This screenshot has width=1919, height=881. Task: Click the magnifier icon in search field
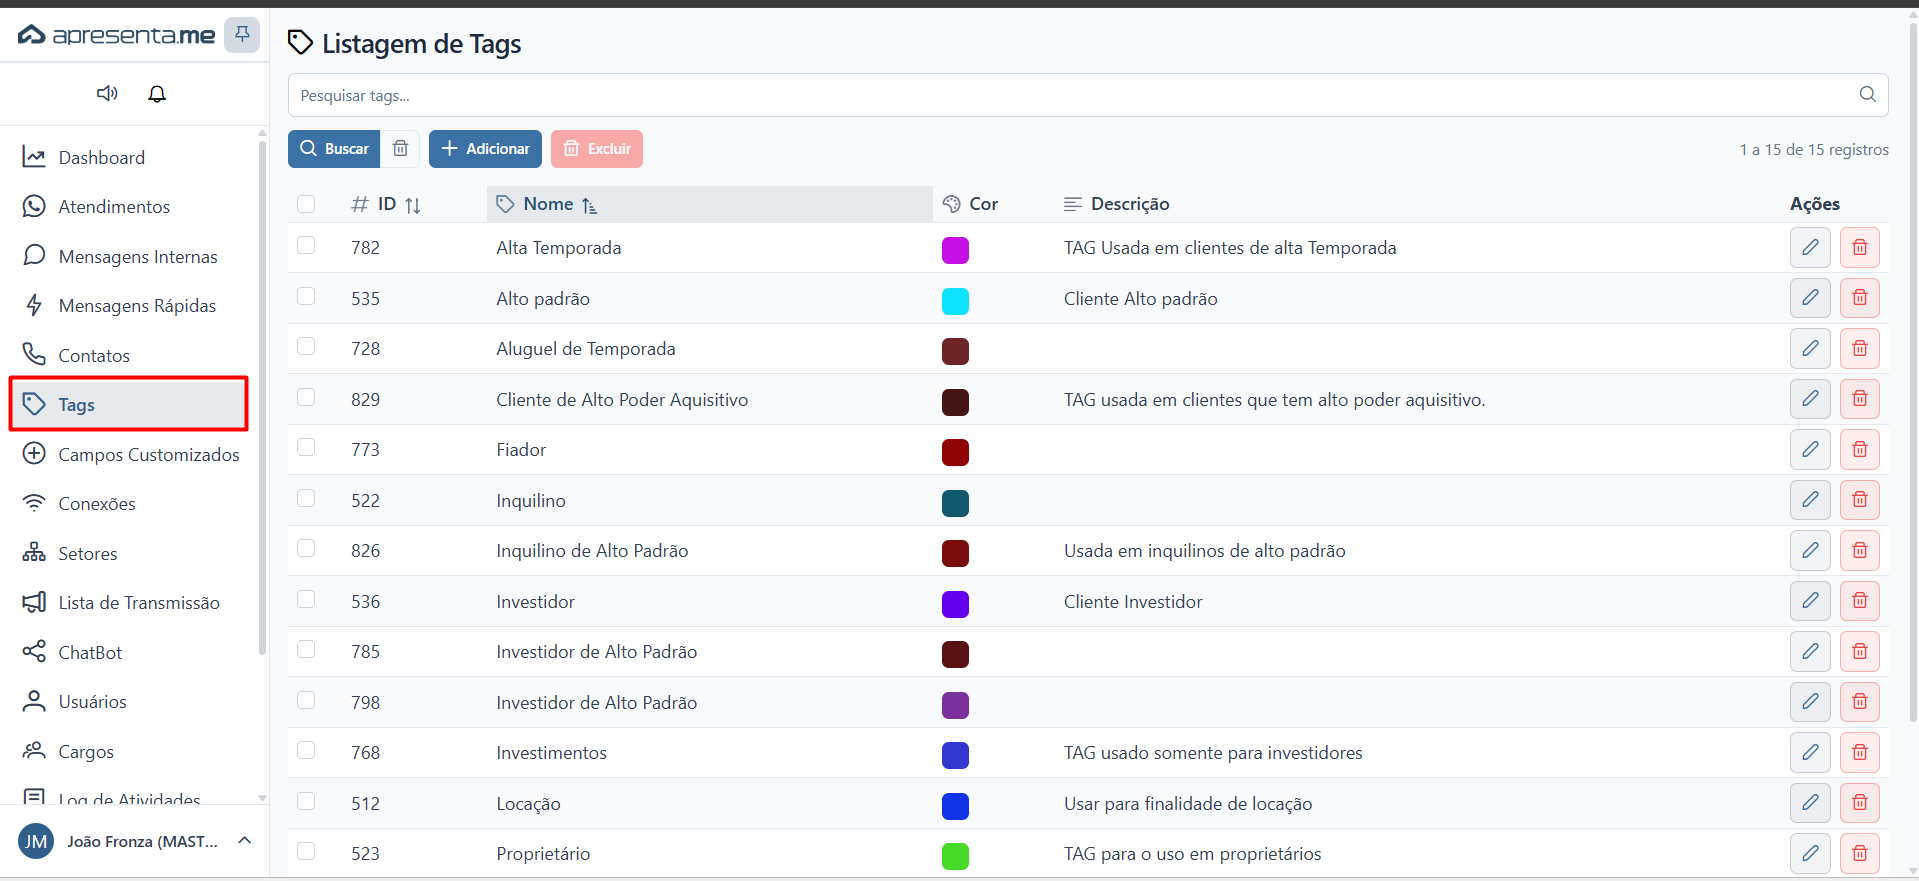pos(1867,94)
